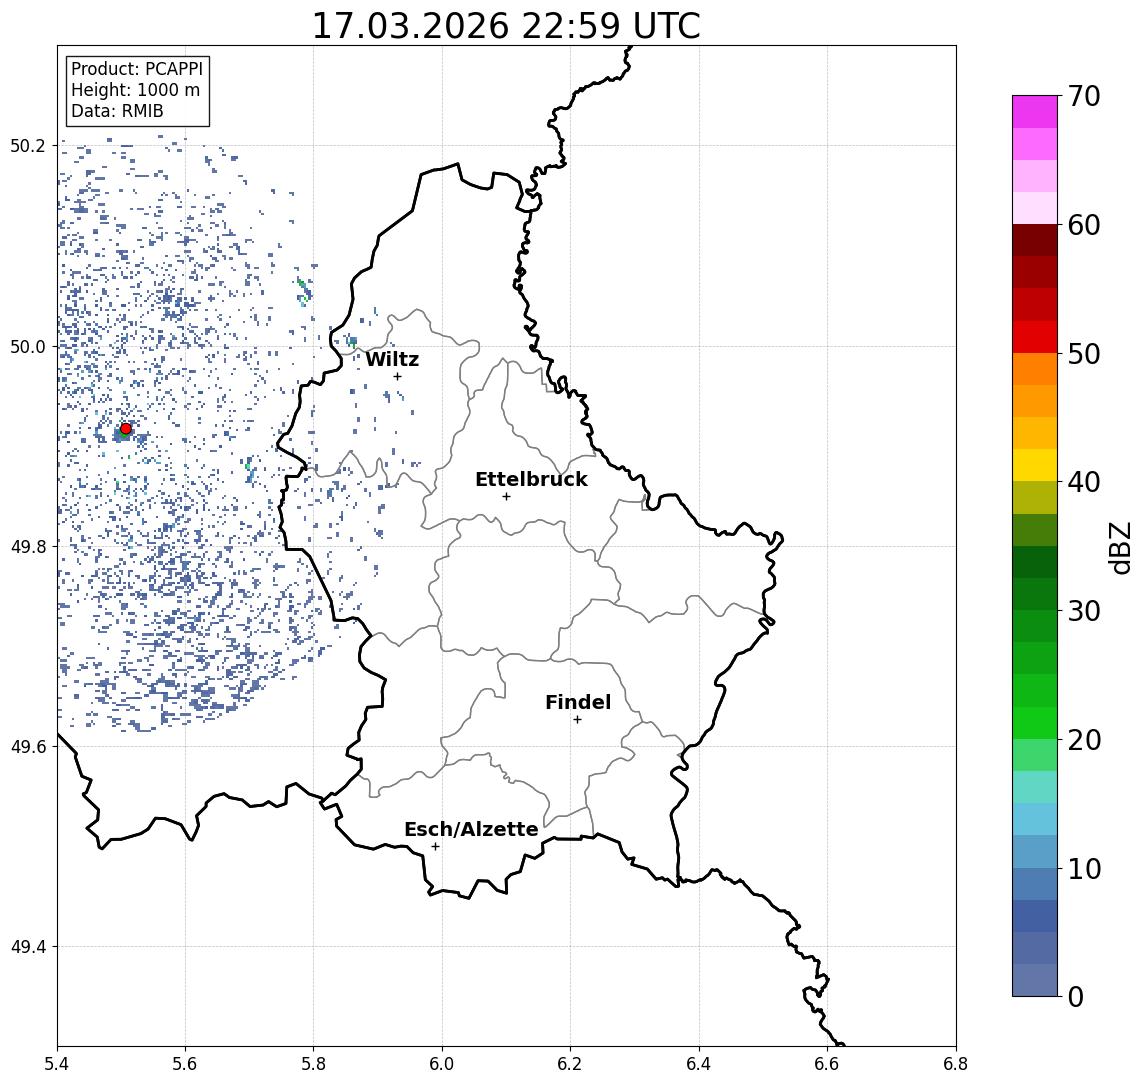Click the 17.03.2026 22:59 UTC title
This screenshot has width=1145, height=1084.
(x=506, y=26)
